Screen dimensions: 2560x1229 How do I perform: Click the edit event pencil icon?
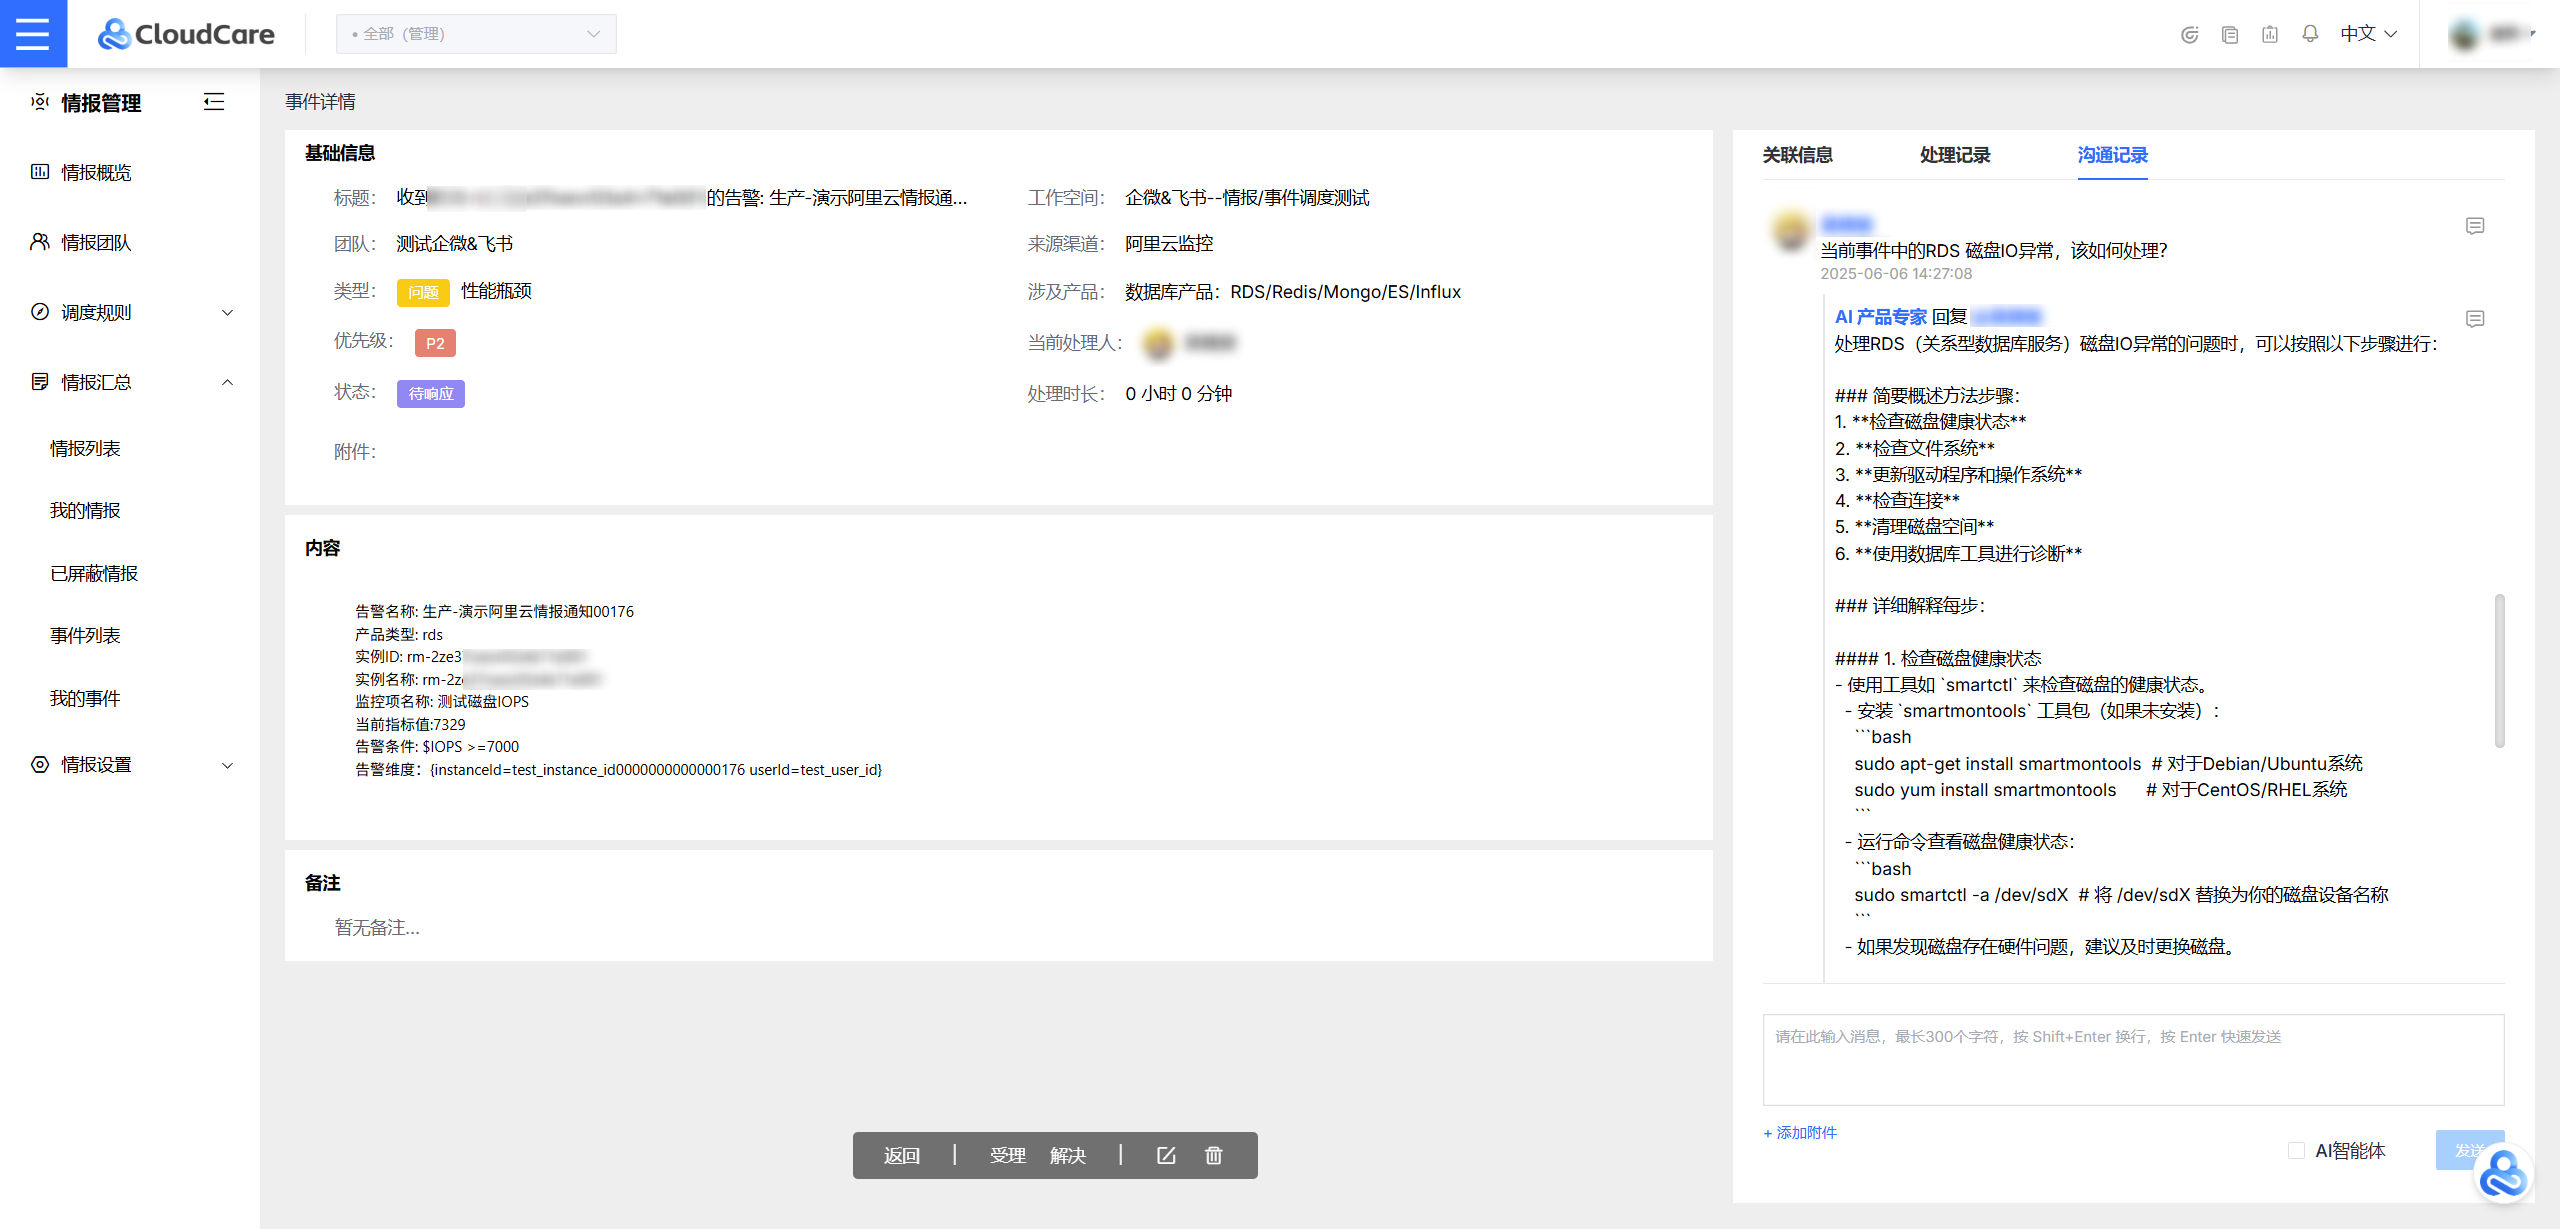coord(1166,1155)
